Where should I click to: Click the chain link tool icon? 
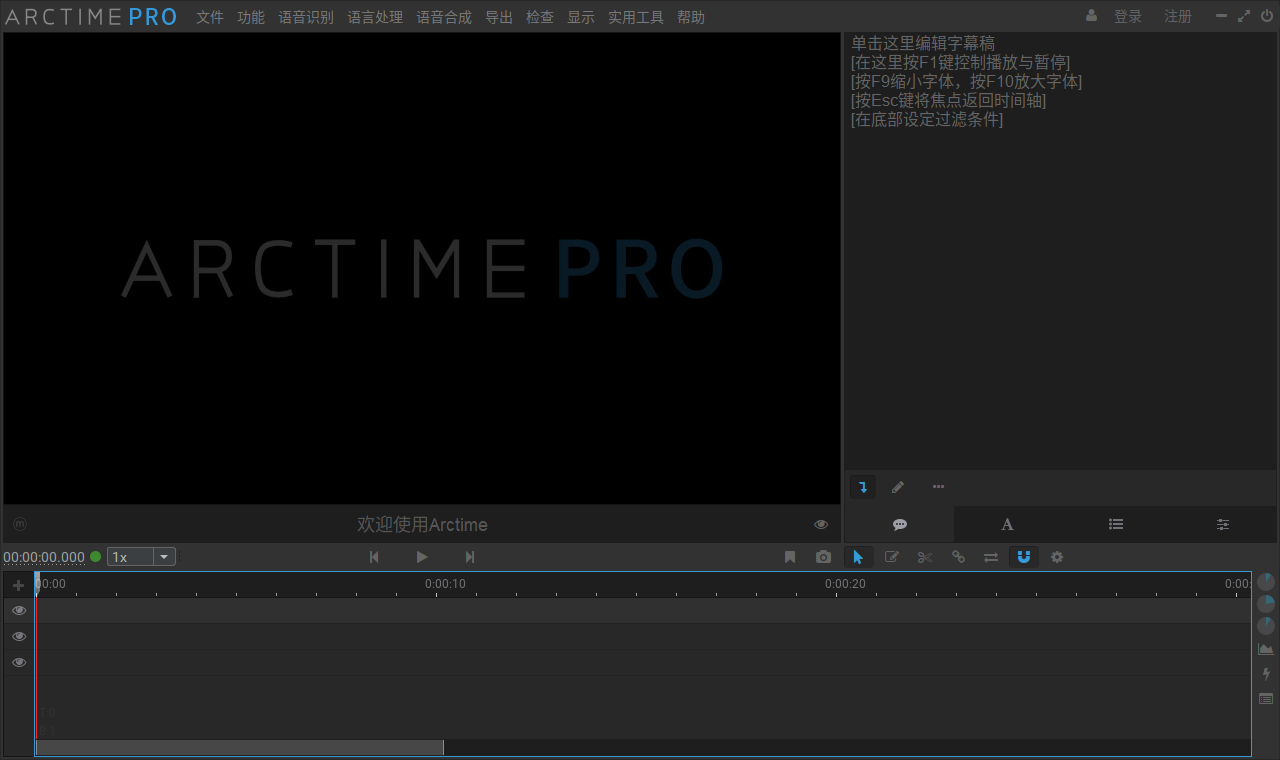coord(958,557)
